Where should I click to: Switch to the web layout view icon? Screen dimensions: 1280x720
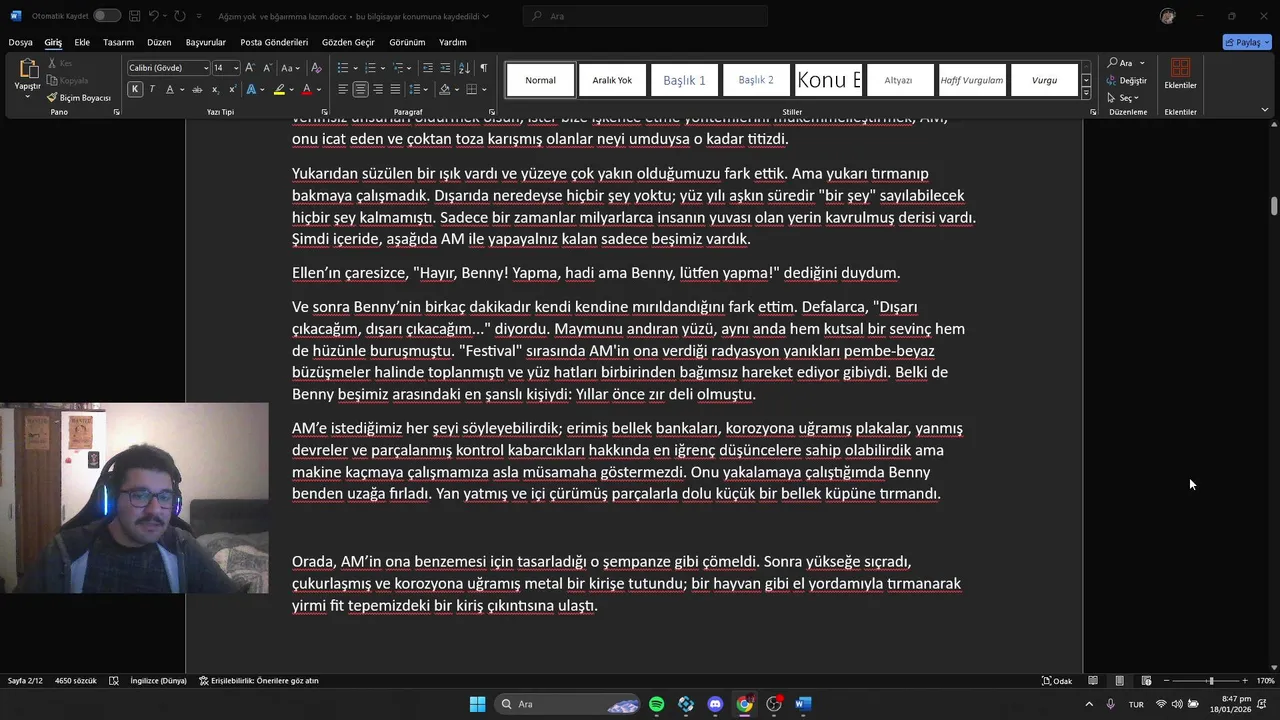coord(1146,681)
